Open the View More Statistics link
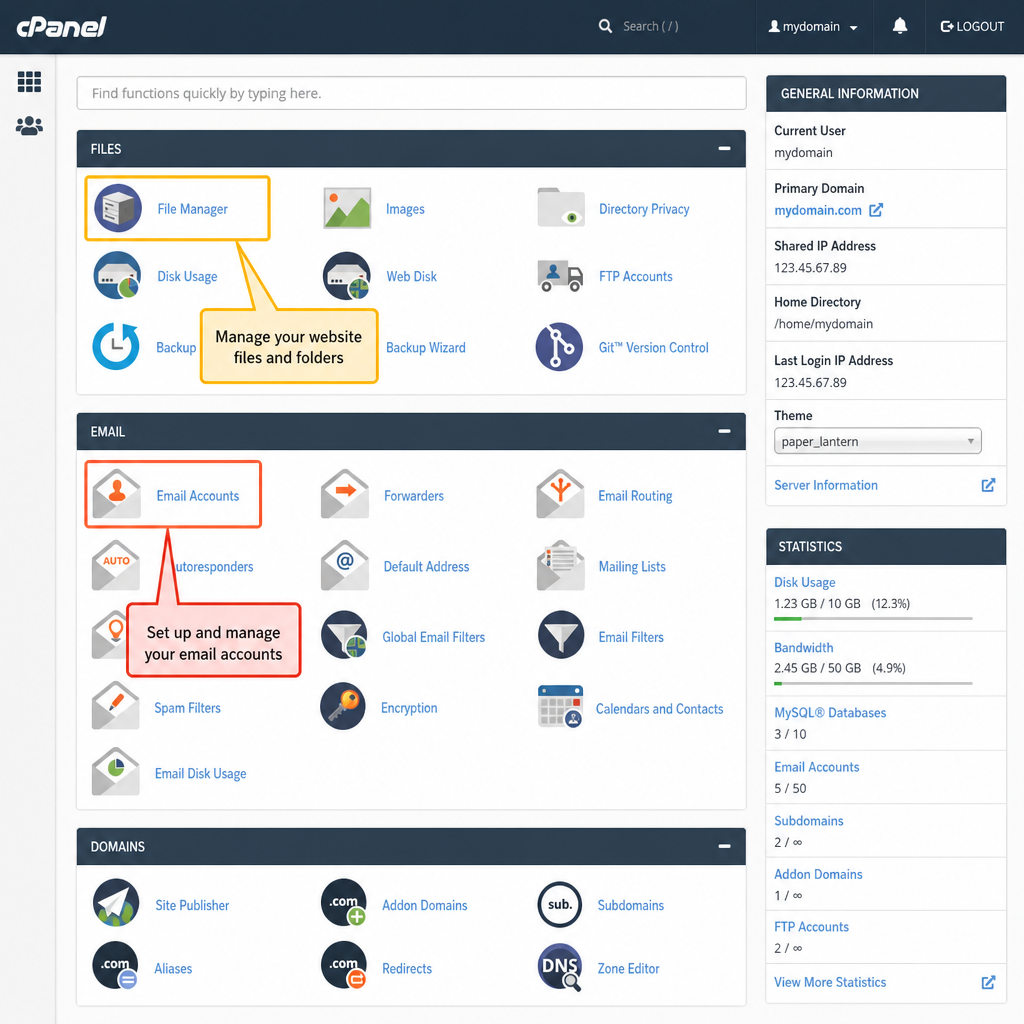This screenshot has height=1024, width=1024. point(829,982)
